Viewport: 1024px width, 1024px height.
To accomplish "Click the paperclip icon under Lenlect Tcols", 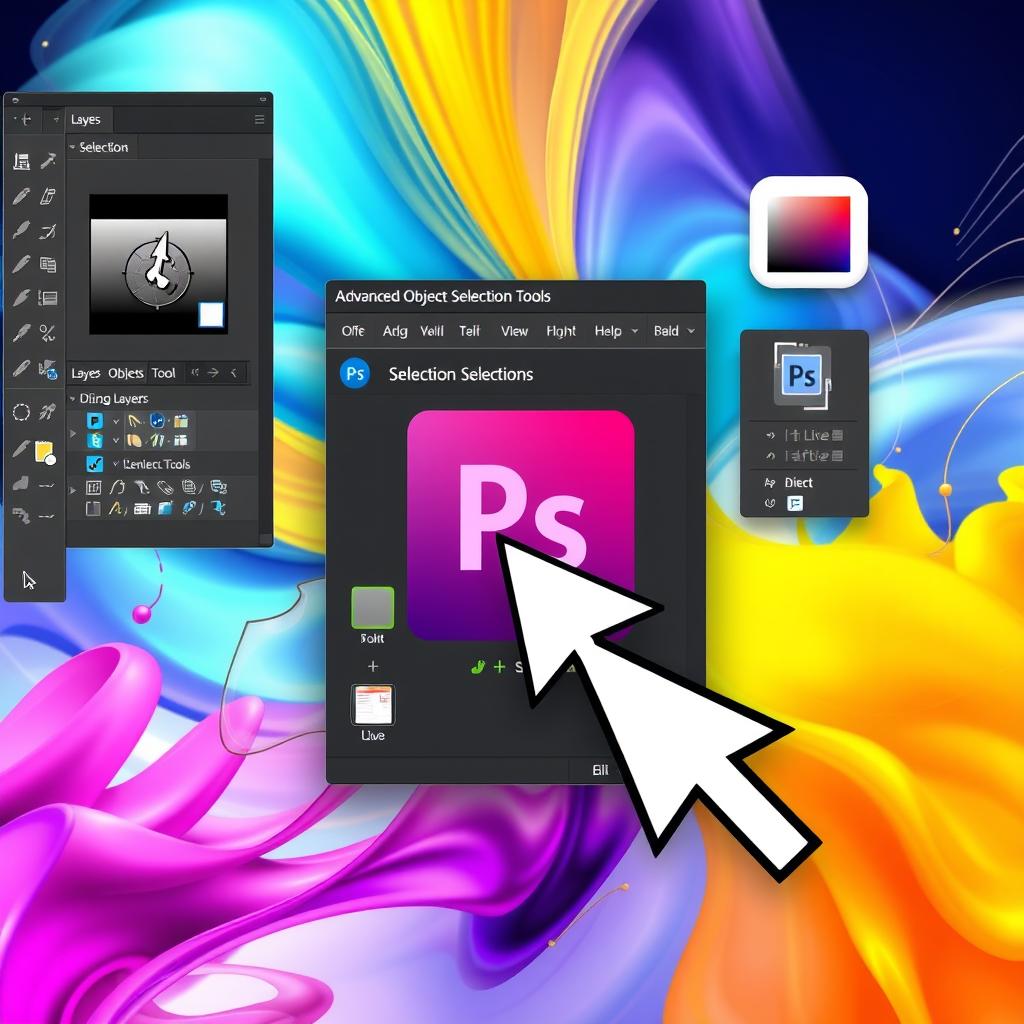I will [x=165, y=487].
